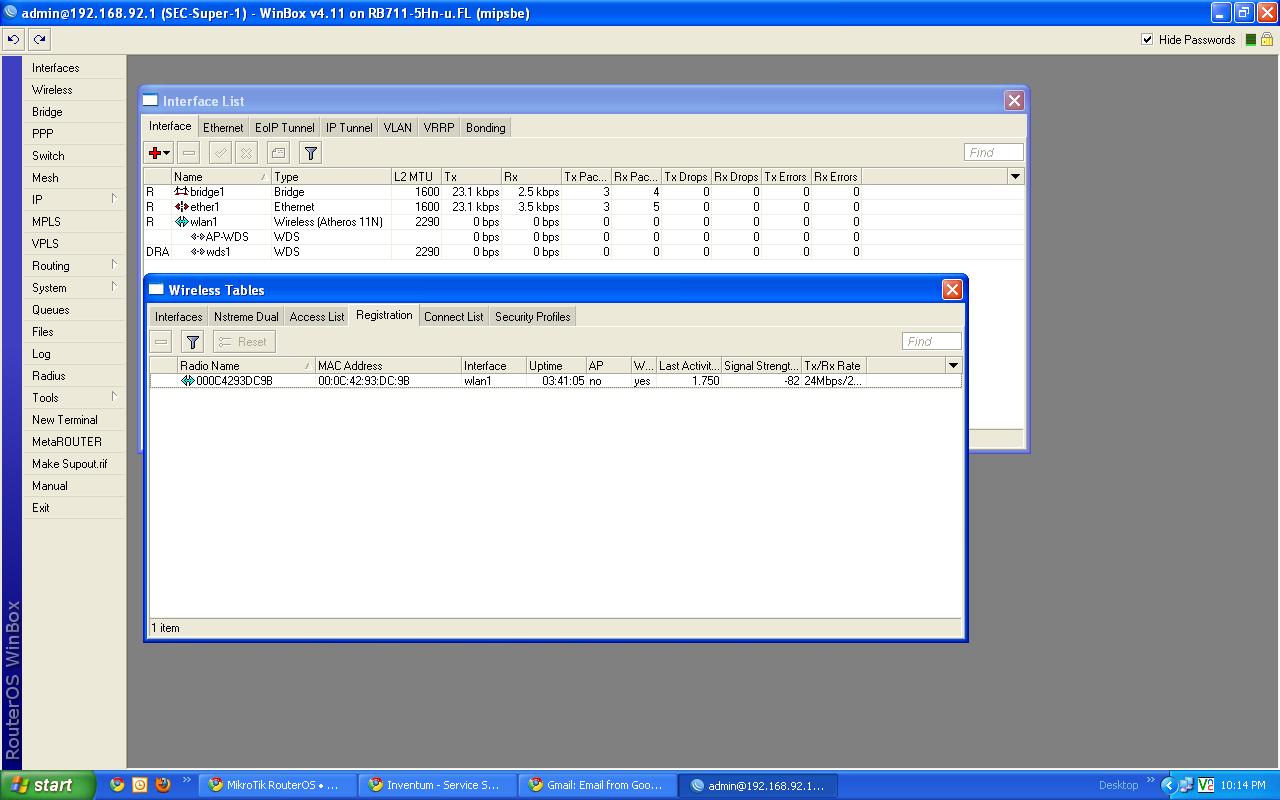This screenshot has width=1280, height=800.
Task: Select the wds1 interface icon
Action: tap(197, 252)
